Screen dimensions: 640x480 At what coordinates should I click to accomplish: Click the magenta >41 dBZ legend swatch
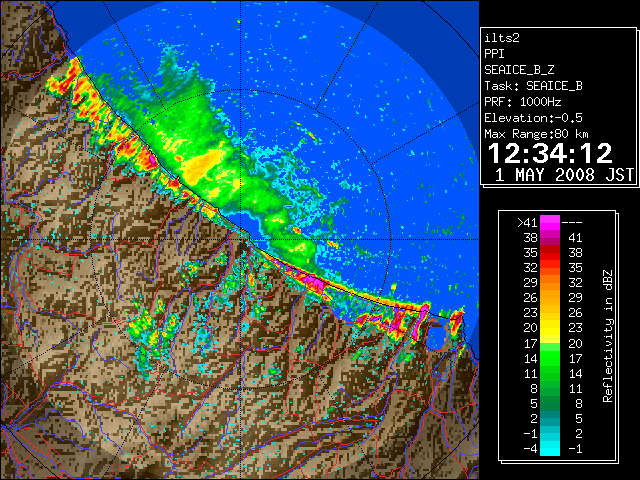(x=550, y=222)
